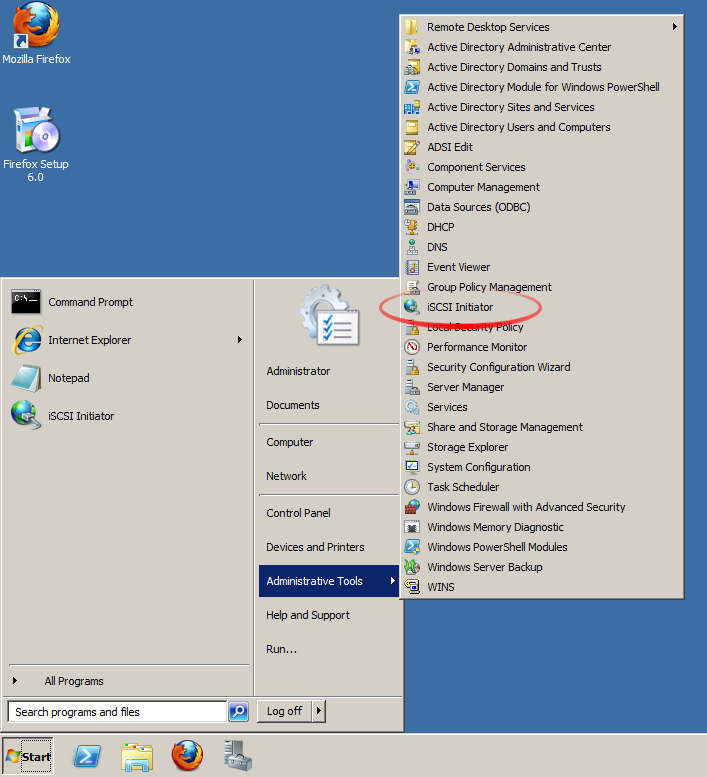Open Active Directory Domains and Trusts icon

pos(412,67)
